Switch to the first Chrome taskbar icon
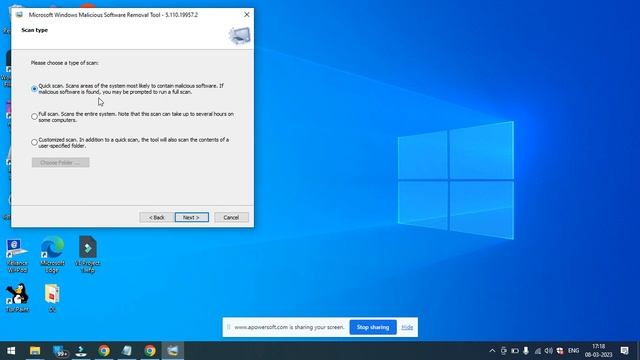Screen dimensions: 640x360 (x=104, y=351)
